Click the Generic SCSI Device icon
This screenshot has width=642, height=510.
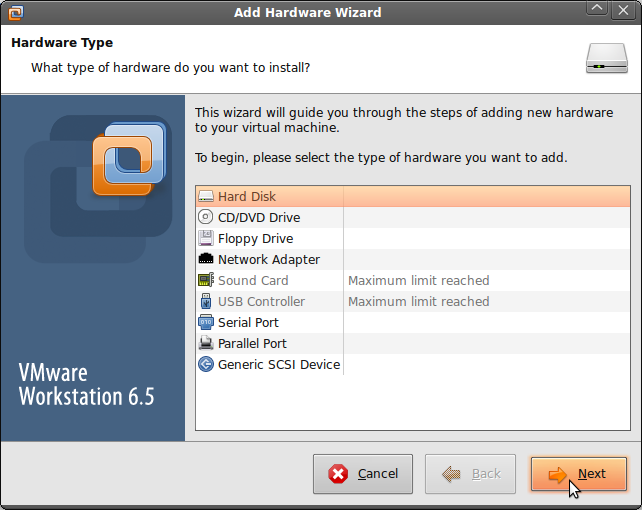coord(206,364)
